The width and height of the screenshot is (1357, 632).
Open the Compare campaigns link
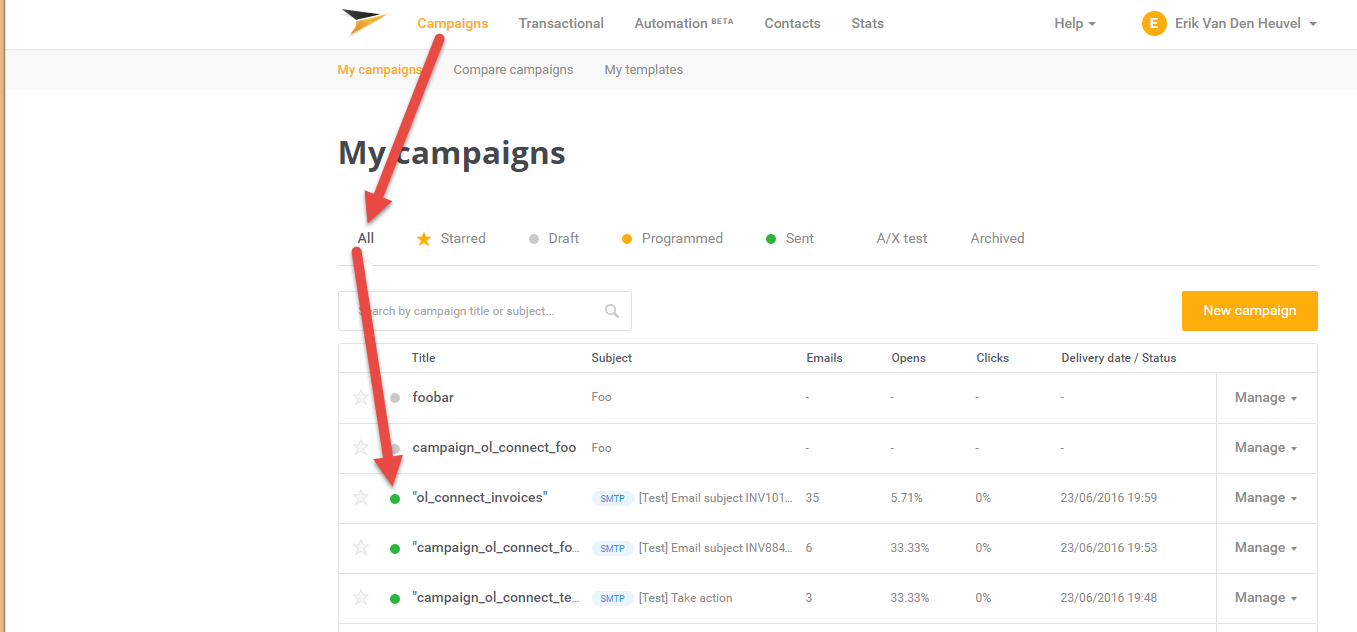point(513,70)
